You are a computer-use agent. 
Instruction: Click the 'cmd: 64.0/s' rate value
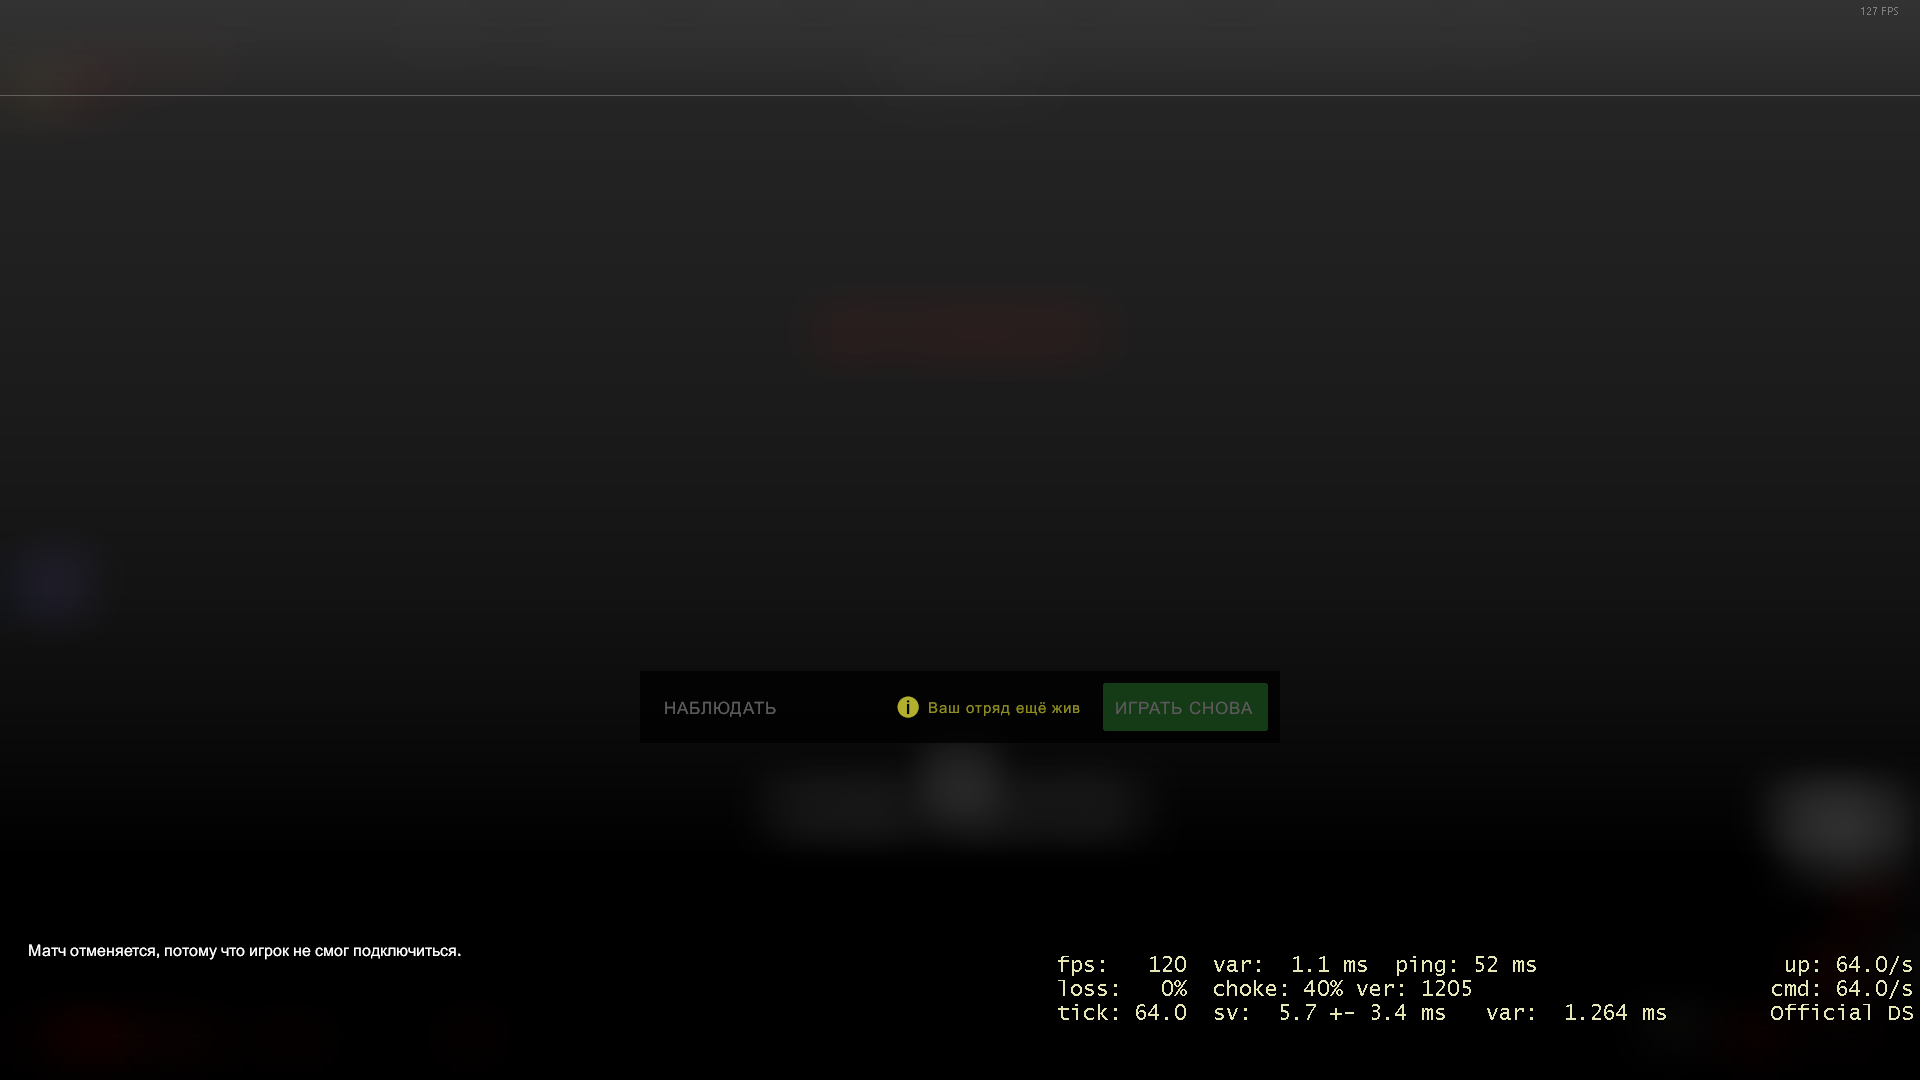[1842, 989]
